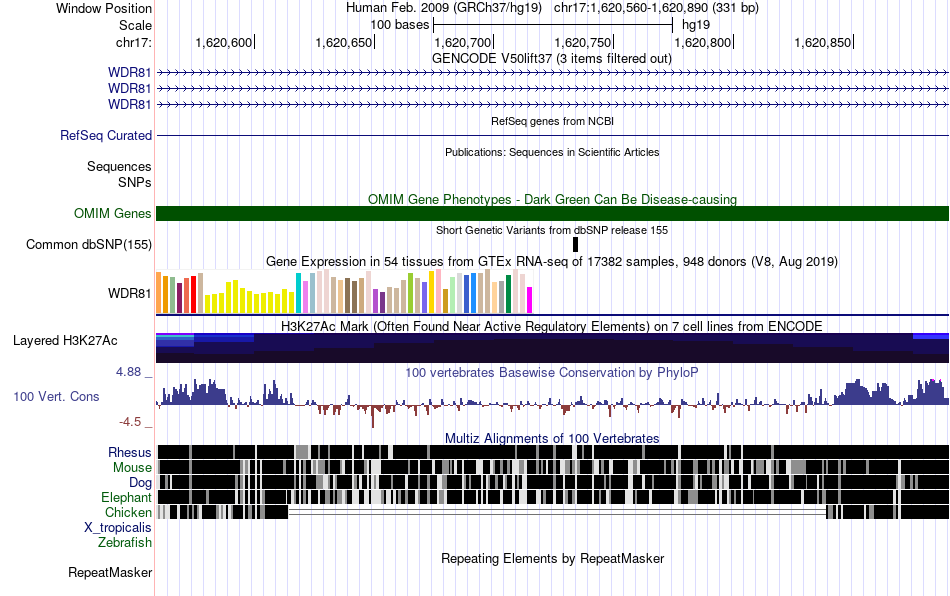This screenshot has width=950, height=596.
Task: Click the RefSeq genes from NCBI title
Action: pos(553,121)
